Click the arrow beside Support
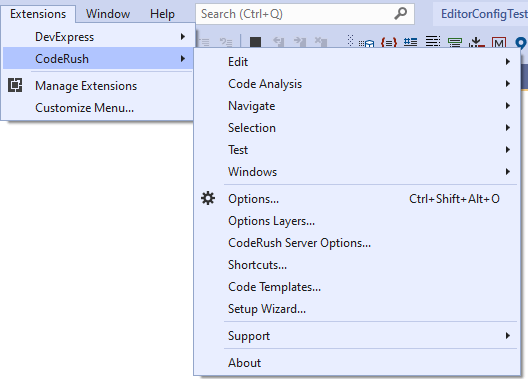Viewport: 528px width, 379px height. (x=508, y=336)
